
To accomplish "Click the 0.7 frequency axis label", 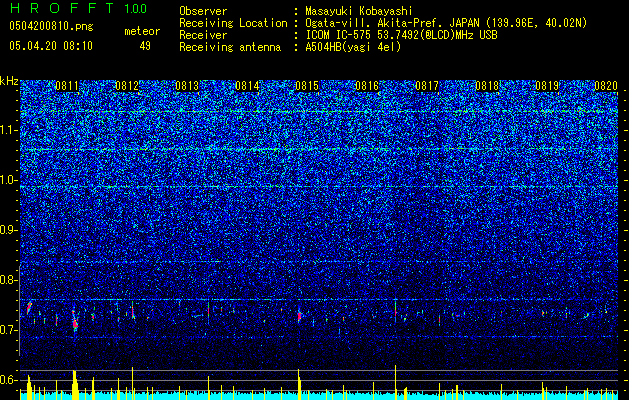I will click(x=8, y=330).
